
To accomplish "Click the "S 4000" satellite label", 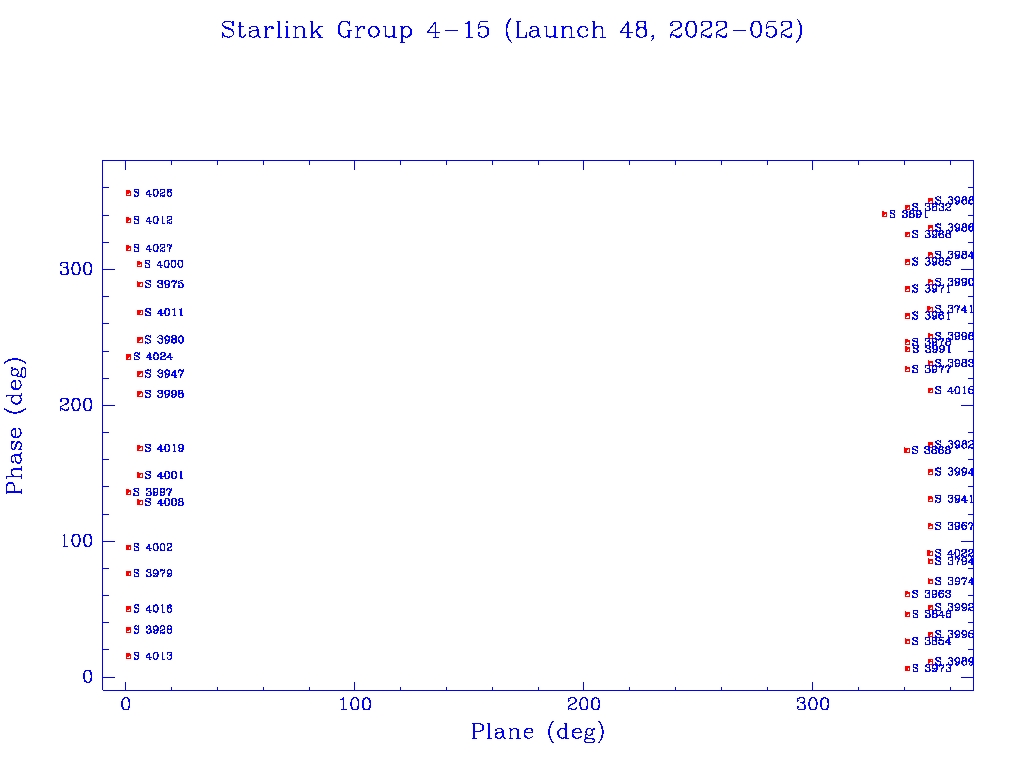I will click(x=164, y=264).
